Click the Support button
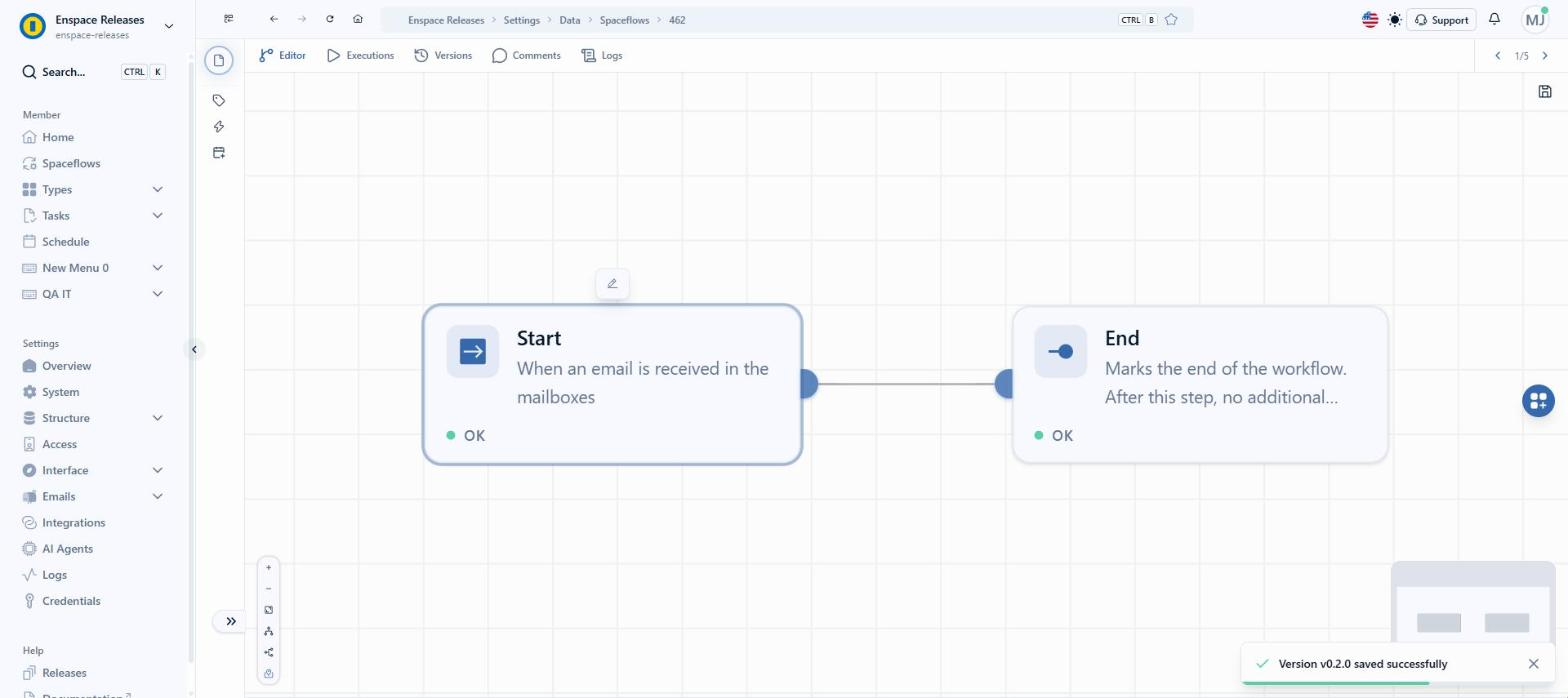 1441,19
